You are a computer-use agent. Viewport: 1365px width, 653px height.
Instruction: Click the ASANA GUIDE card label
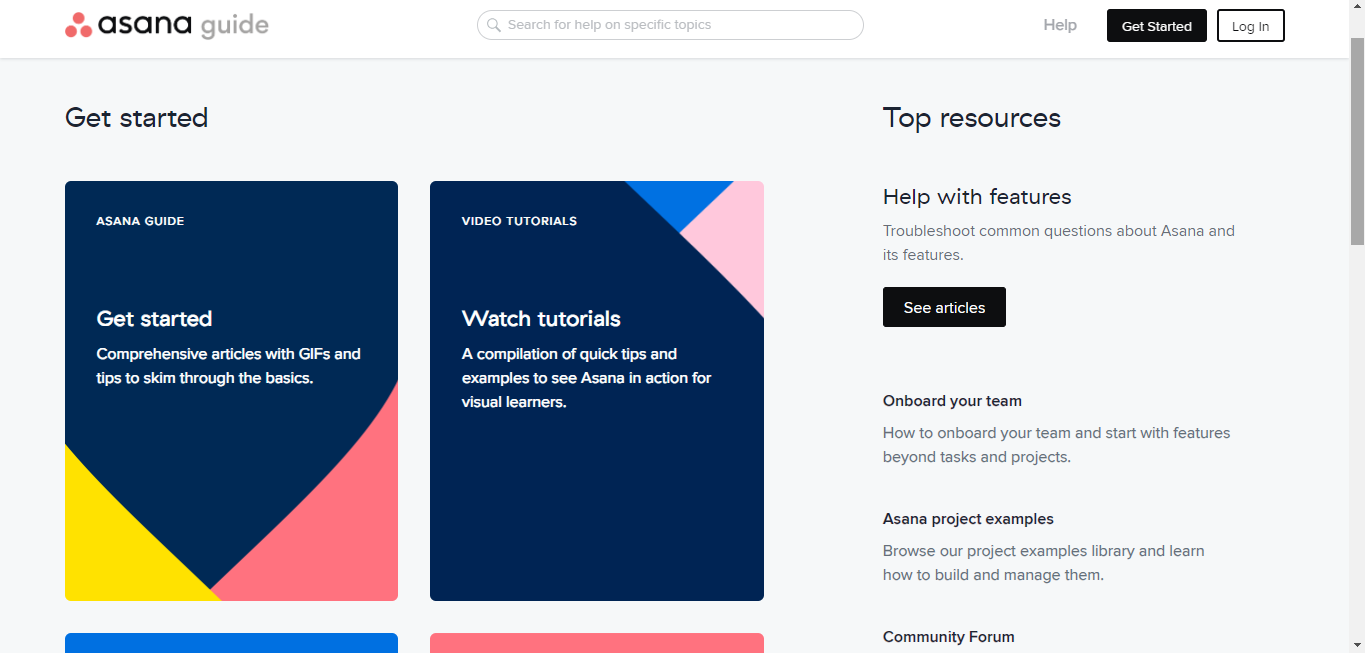[x=140, y=221]
